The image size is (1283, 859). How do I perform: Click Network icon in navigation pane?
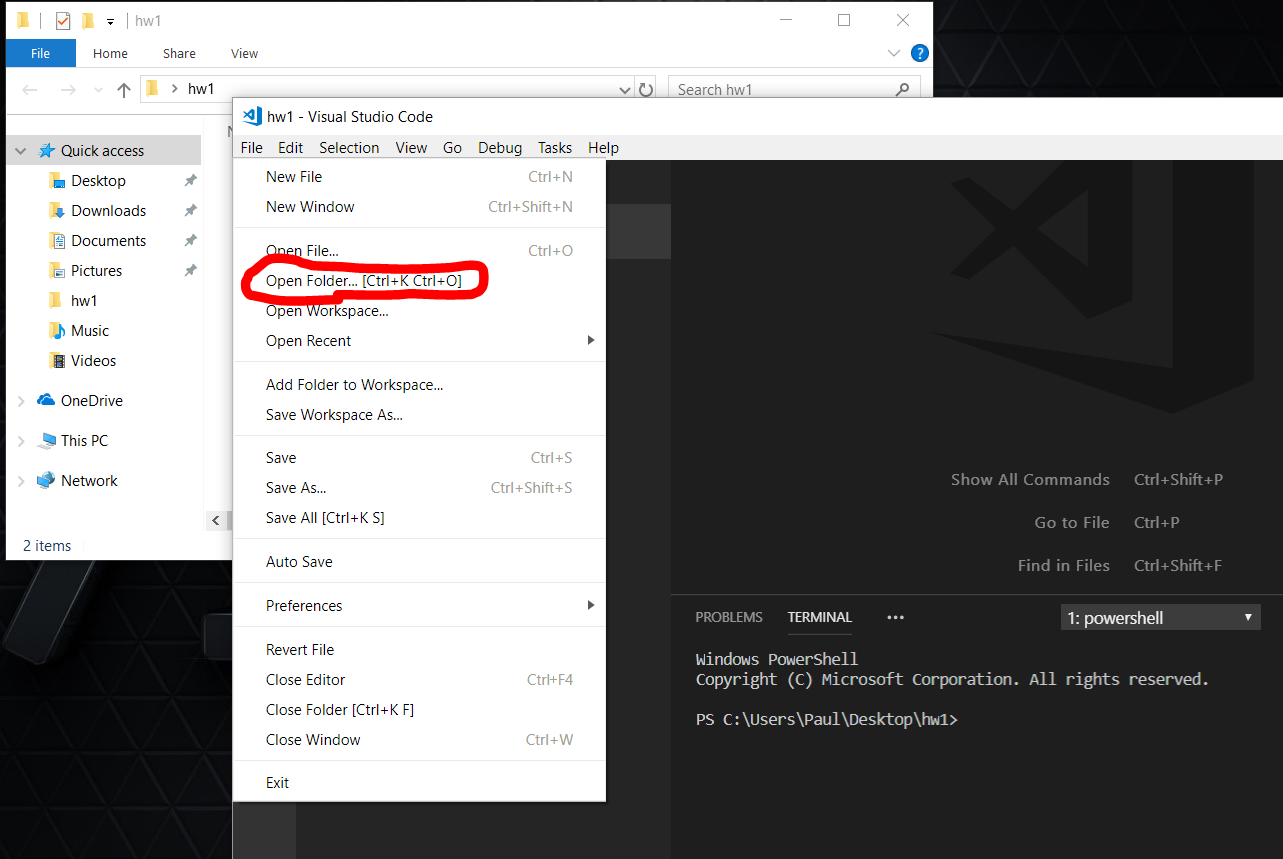(x=46, y=480)
